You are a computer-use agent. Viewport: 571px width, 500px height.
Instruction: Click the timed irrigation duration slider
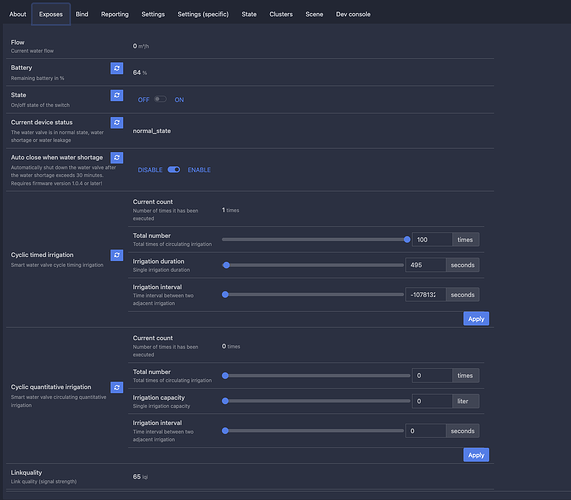pos(313,265)
